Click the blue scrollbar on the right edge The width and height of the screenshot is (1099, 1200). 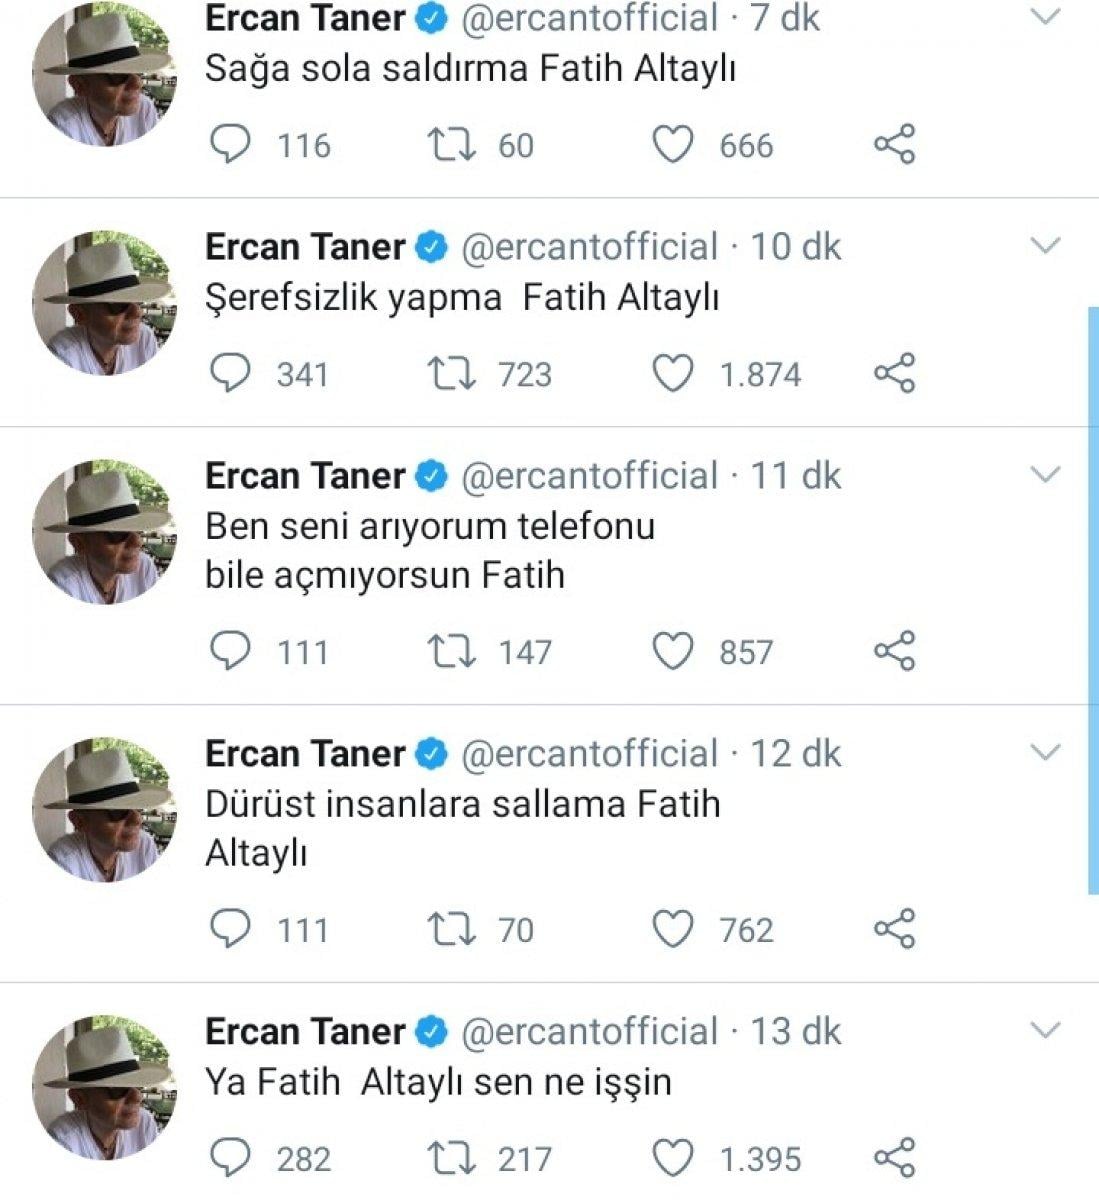1094,600
